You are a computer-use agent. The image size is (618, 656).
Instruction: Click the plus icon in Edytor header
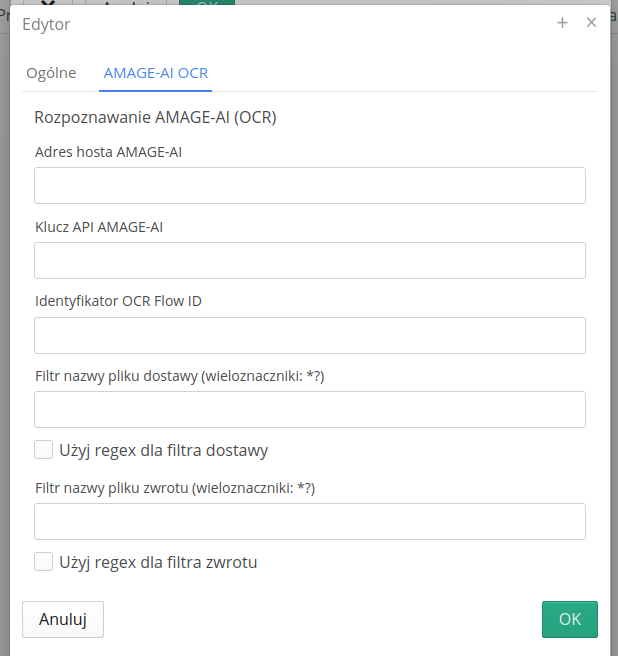click(562, 23)
